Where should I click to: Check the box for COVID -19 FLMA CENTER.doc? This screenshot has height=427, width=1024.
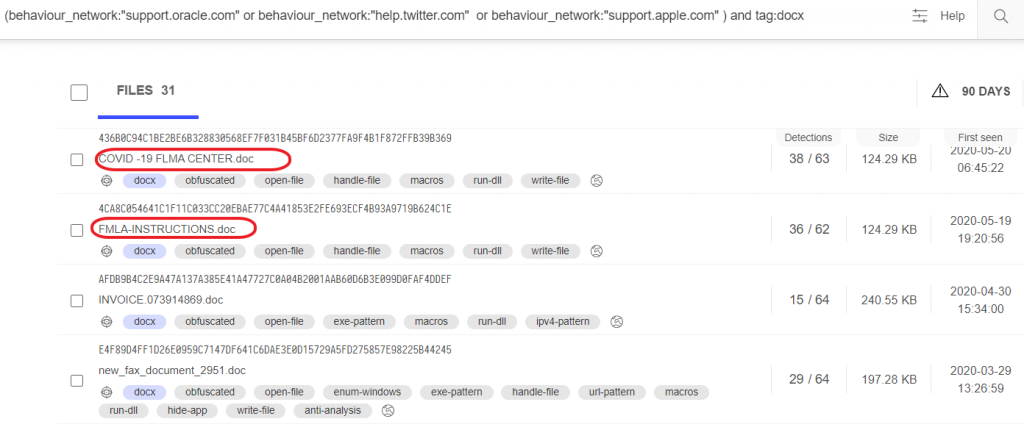[78, 160]
